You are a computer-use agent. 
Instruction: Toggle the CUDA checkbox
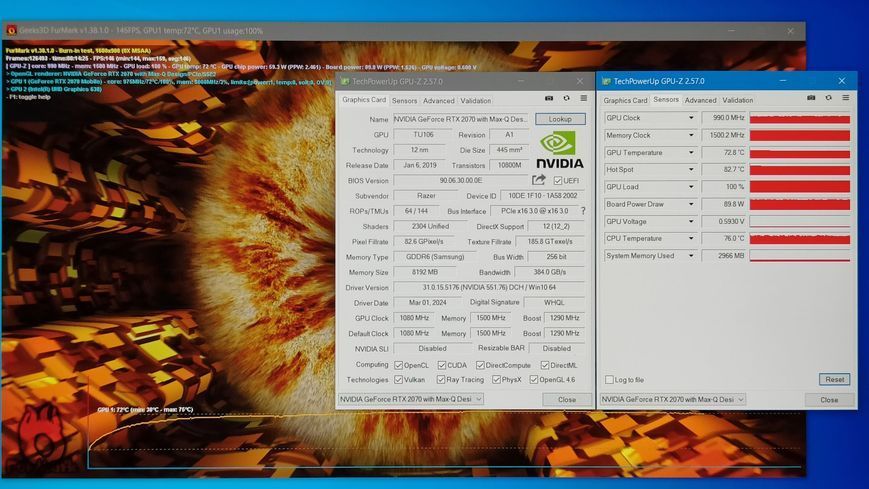pyautogui.click(x=441, y=365)
